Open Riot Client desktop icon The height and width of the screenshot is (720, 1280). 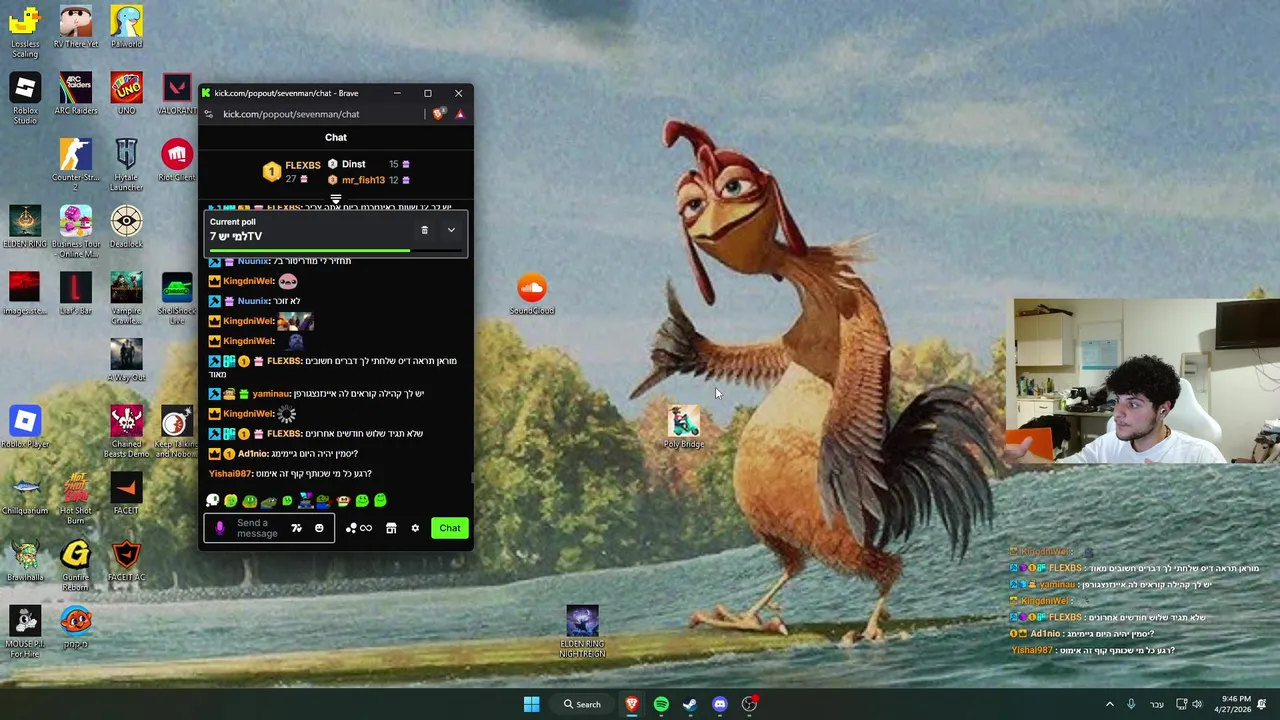click(177, 160)
